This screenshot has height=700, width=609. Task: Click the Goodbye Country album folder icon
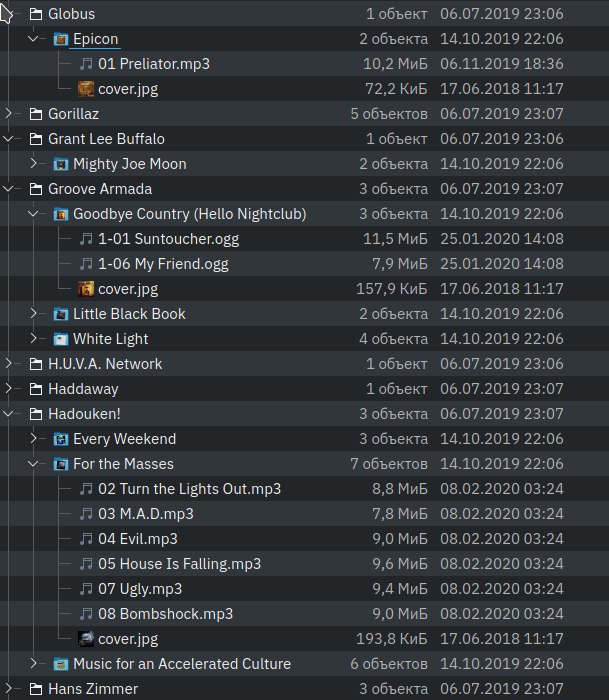(61, 214)
